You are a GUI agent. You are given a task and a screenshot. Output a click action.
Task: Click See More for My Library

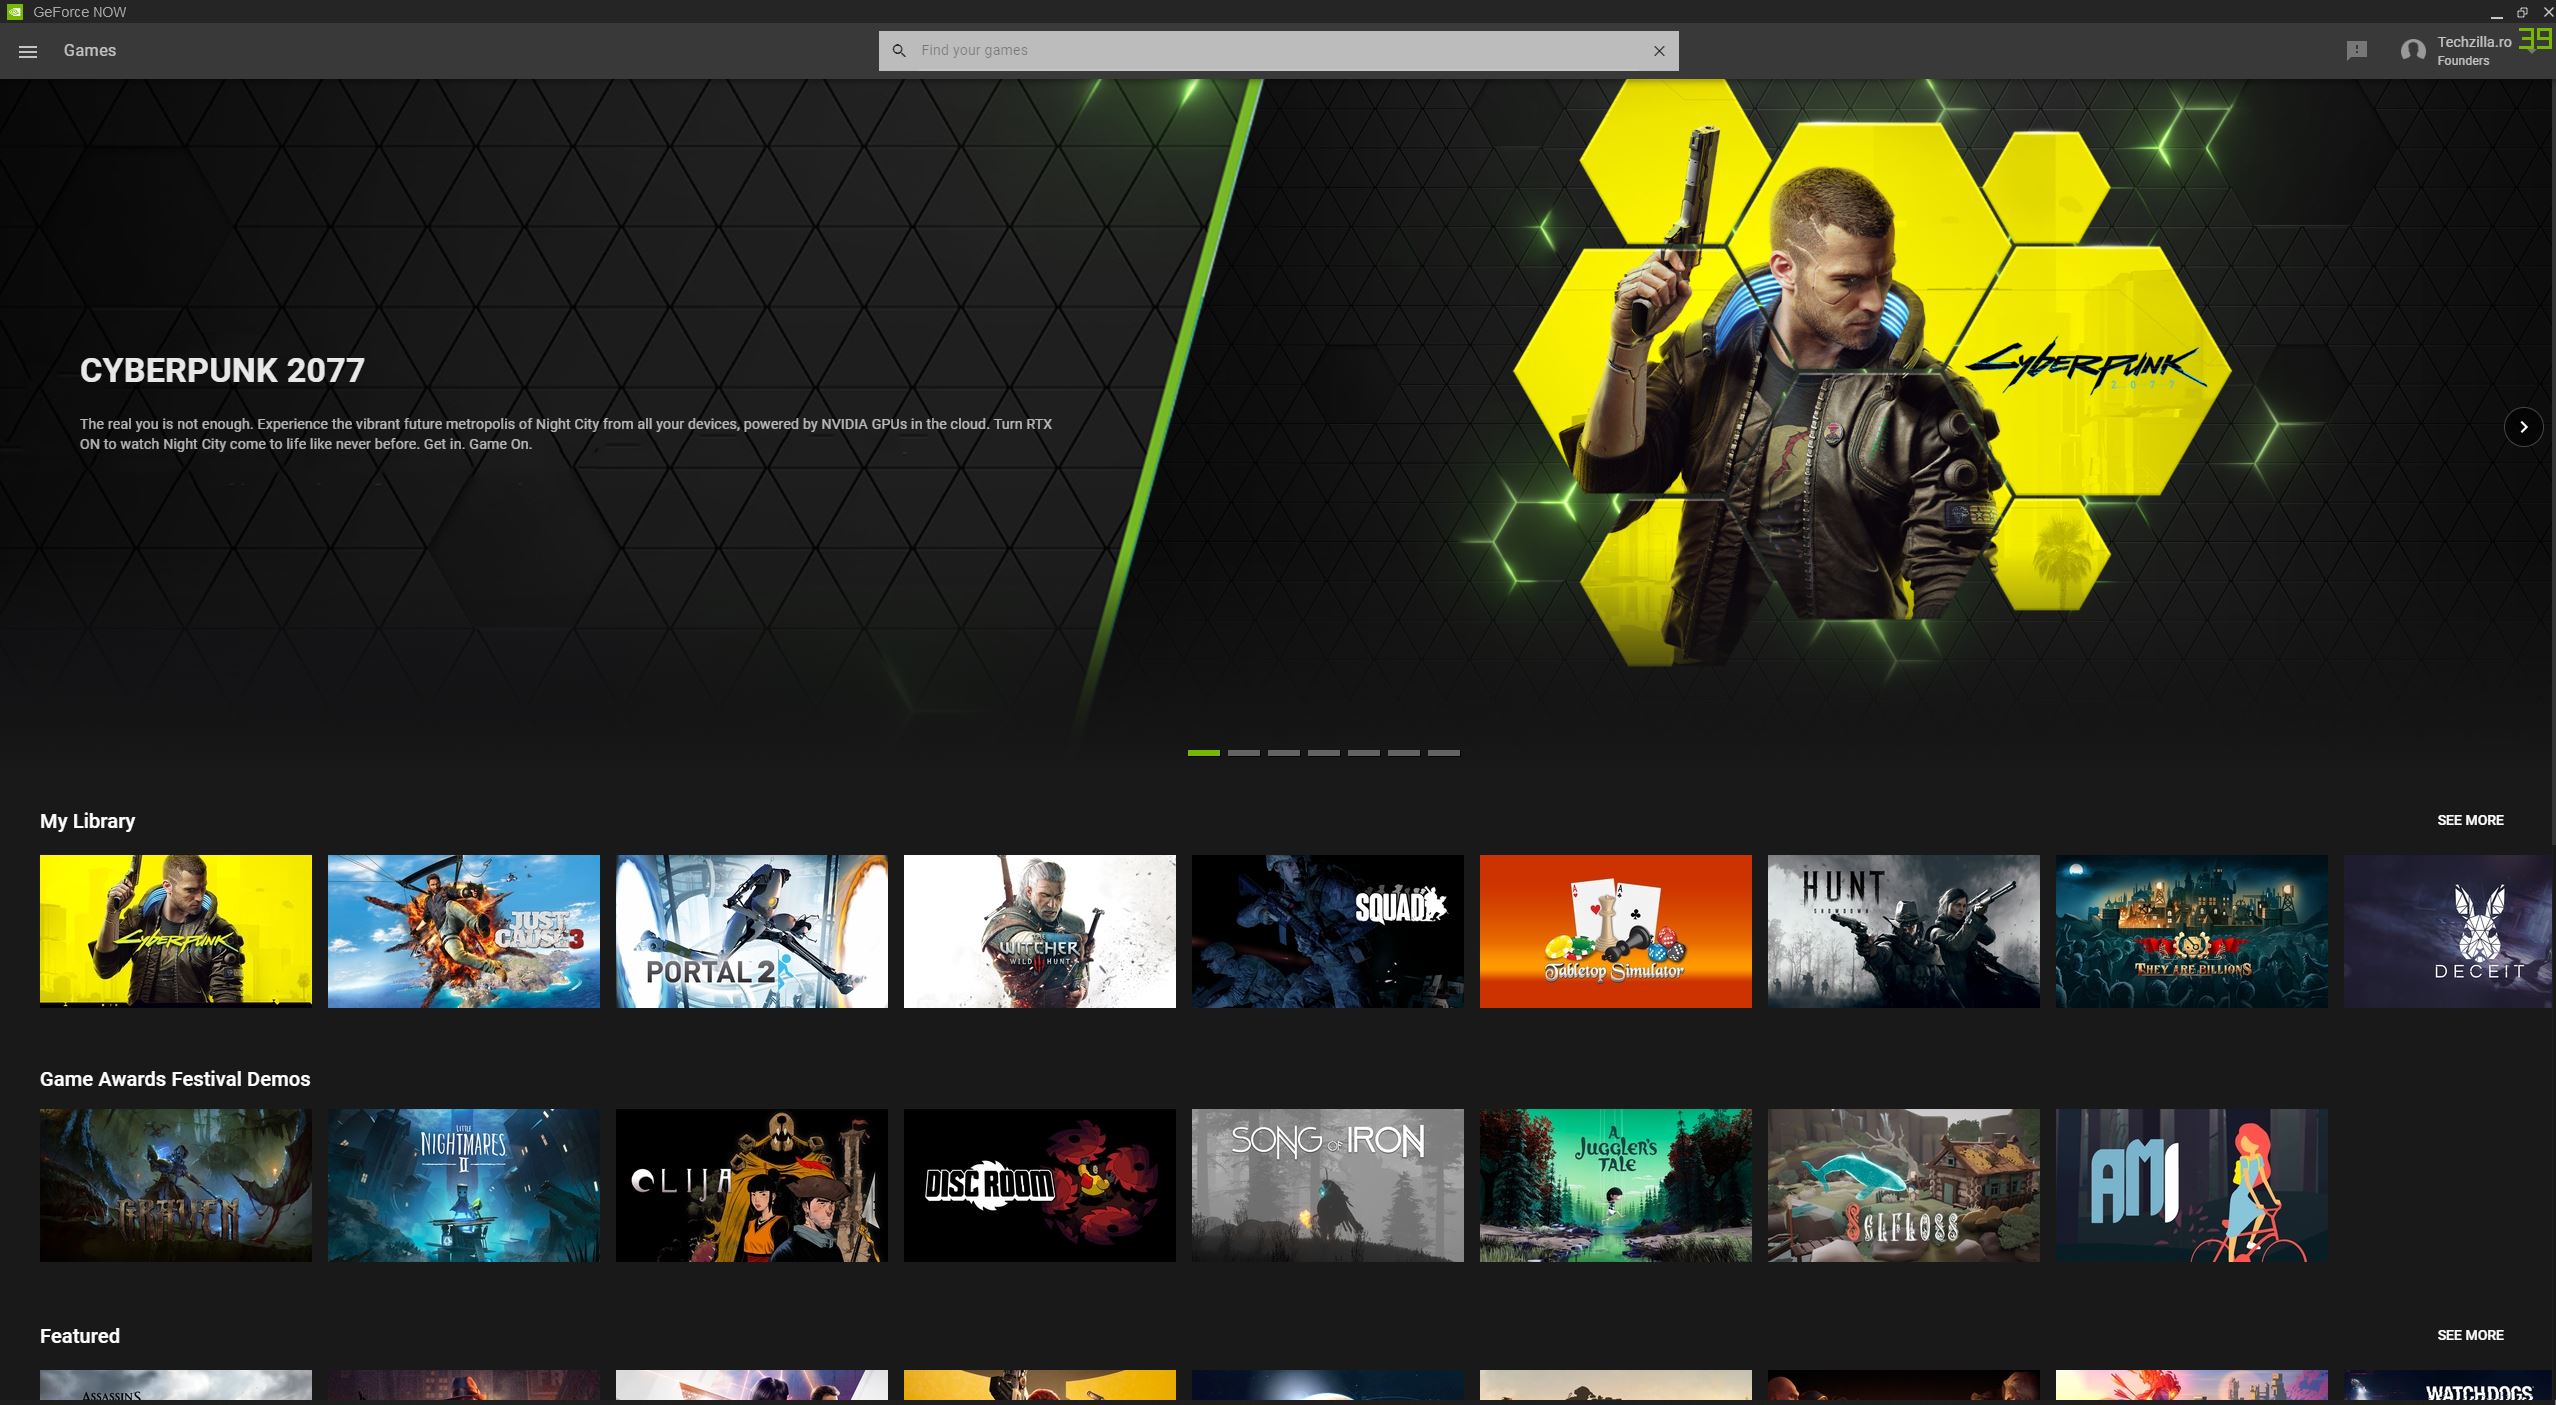click(2469, 820)
